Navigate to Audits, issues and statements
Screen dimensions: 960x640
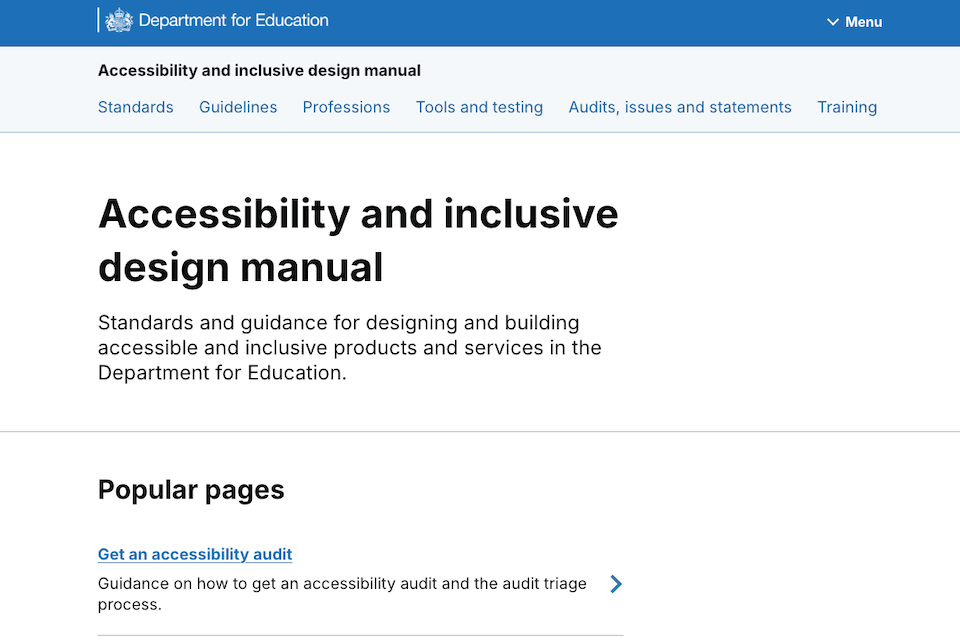pos(680,107)
